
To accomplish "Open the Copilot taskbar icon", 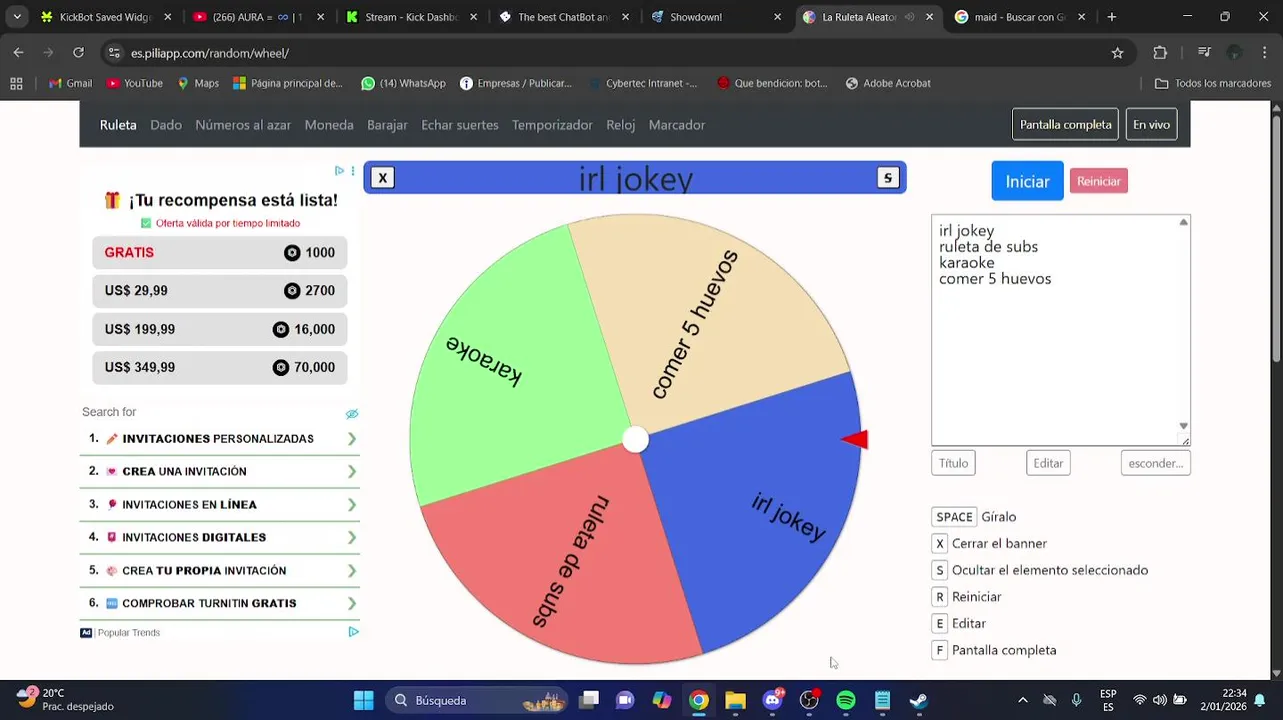I will 662,700.
